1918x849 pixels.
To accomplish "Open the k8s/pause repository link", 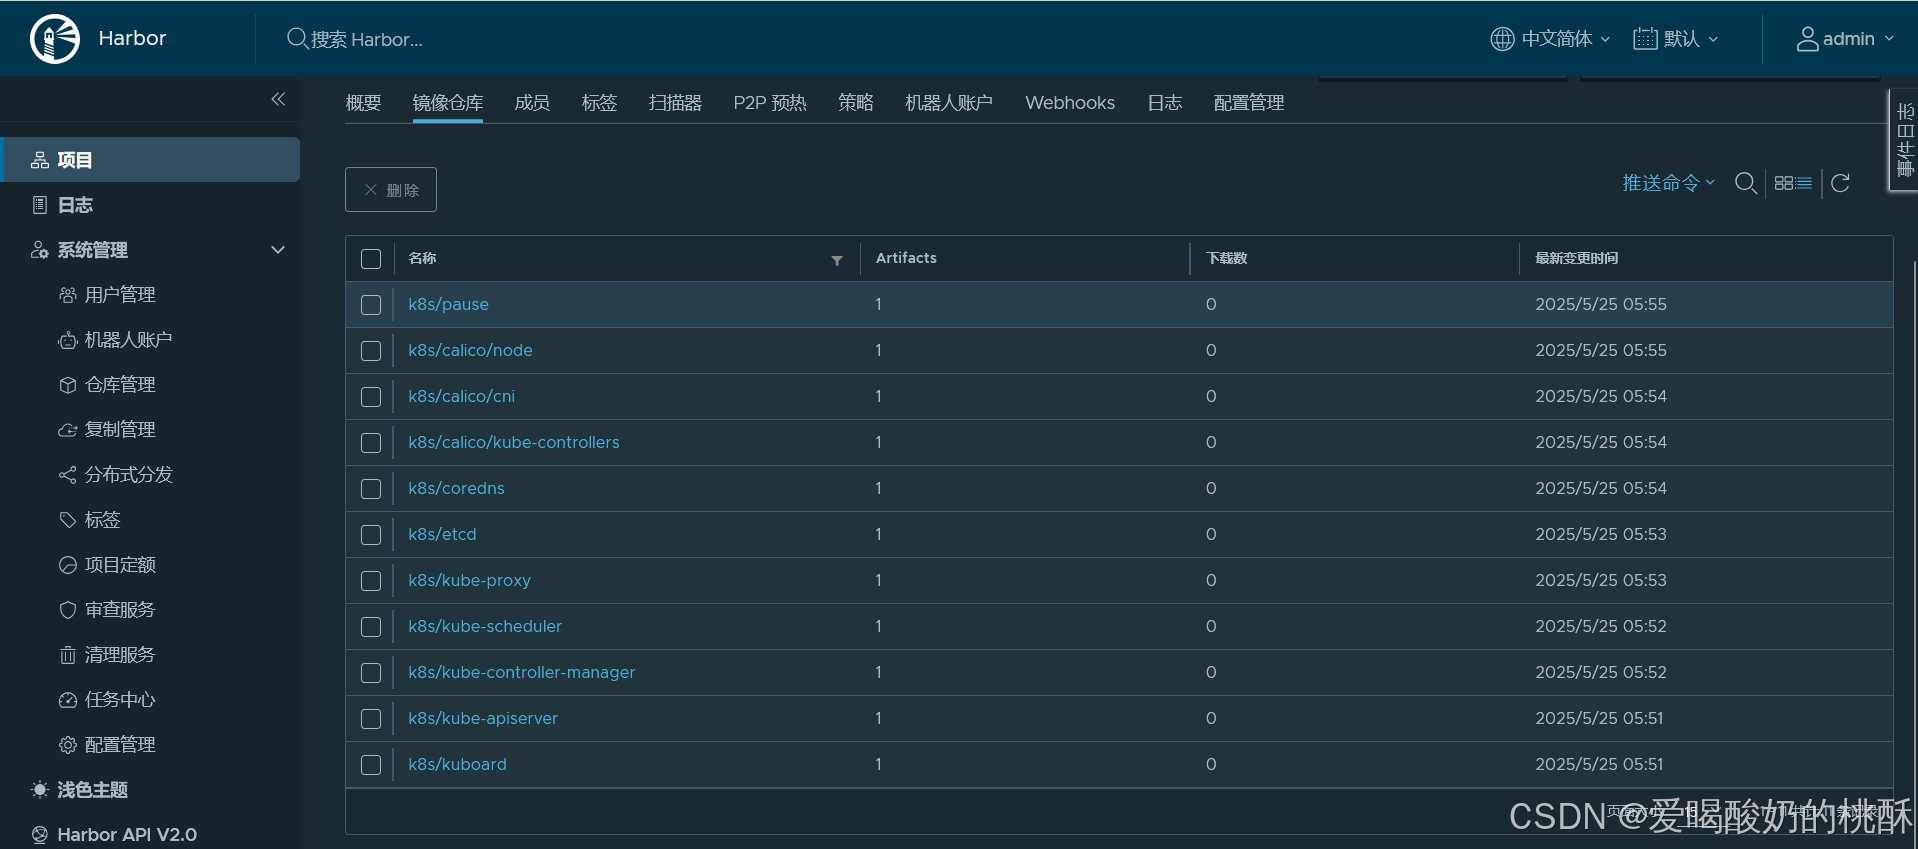I will [x=448, y=304].
